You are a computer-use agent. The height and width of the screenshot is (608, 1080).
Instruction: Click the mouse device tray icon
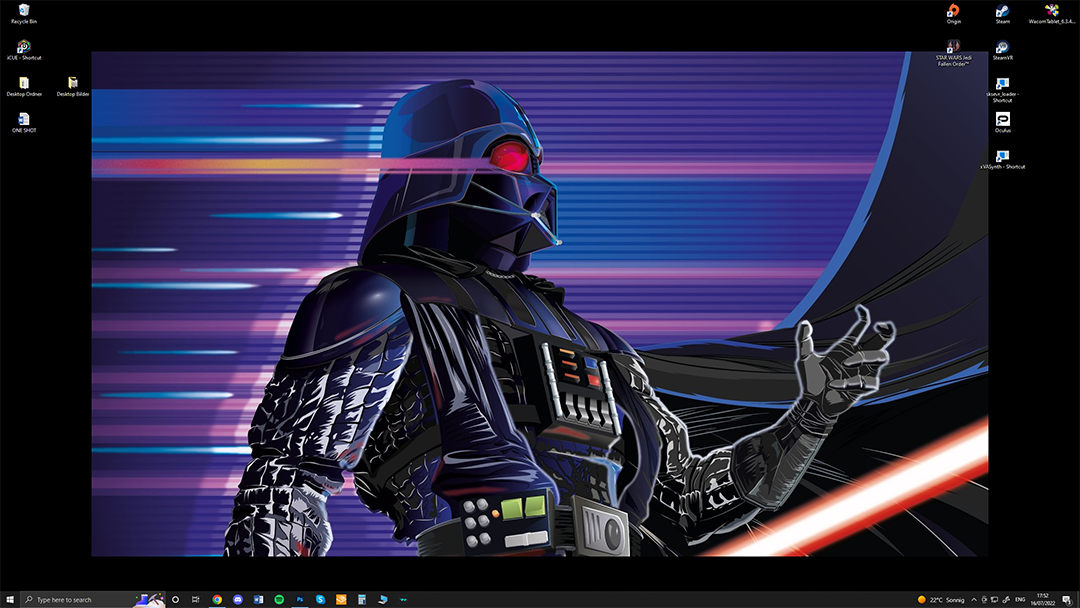pyautogui.click(x=984, y=600)
